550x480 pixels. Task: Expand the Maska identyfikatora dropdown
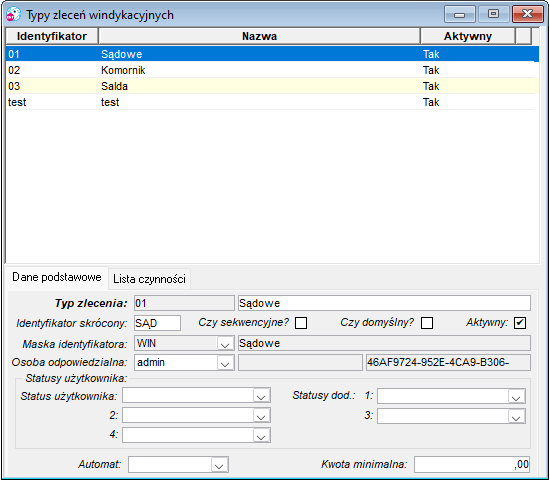point(225,344)
